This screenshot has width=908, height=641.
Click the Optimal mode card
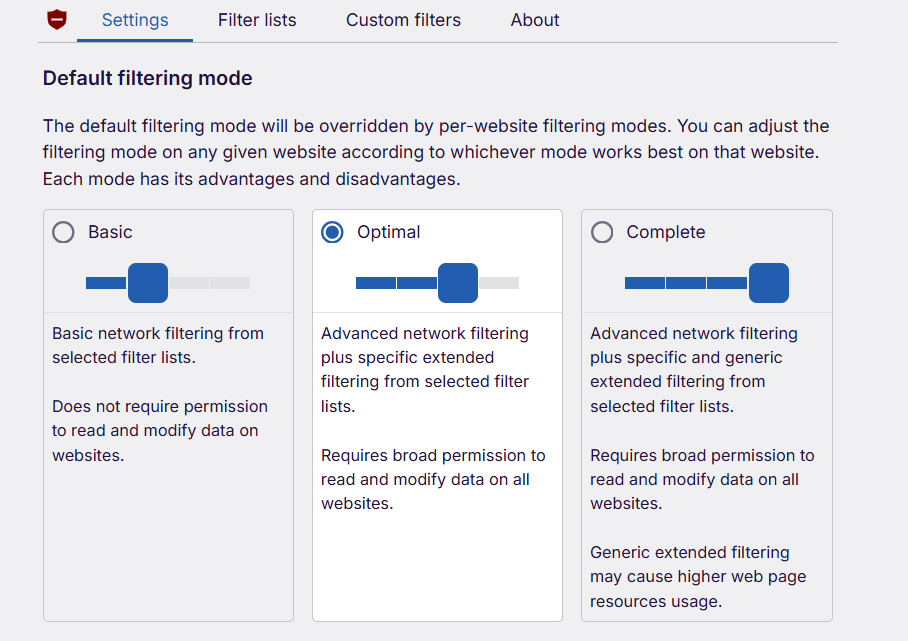tap(437, 560)
